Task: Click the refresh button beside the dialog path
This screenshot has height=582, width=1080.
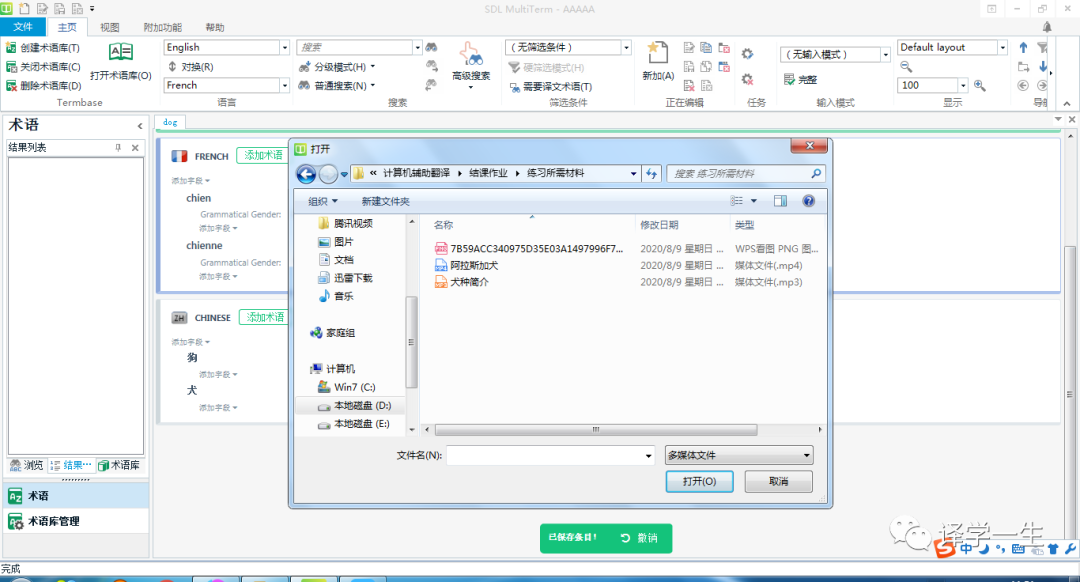Action: (x=652, y=174)
